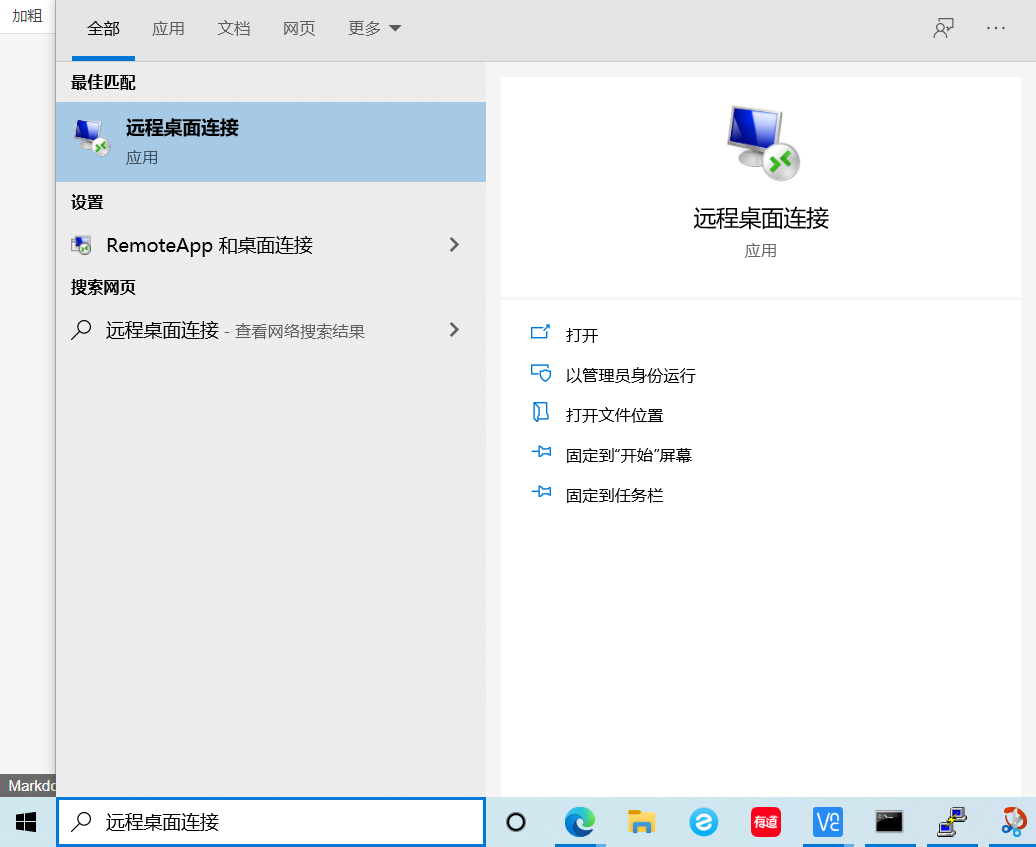This screenshot has width=1036, height=847.
Task: Open the scissors snipping app on taskbar
Action: [x=1014, y=822]
